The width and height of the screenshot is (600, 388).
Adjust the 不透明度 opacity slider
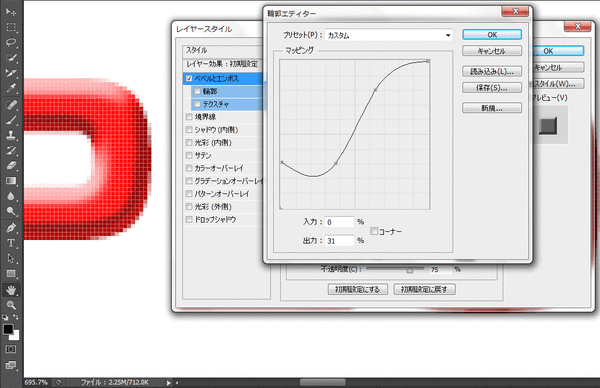(x=409, y=270)
